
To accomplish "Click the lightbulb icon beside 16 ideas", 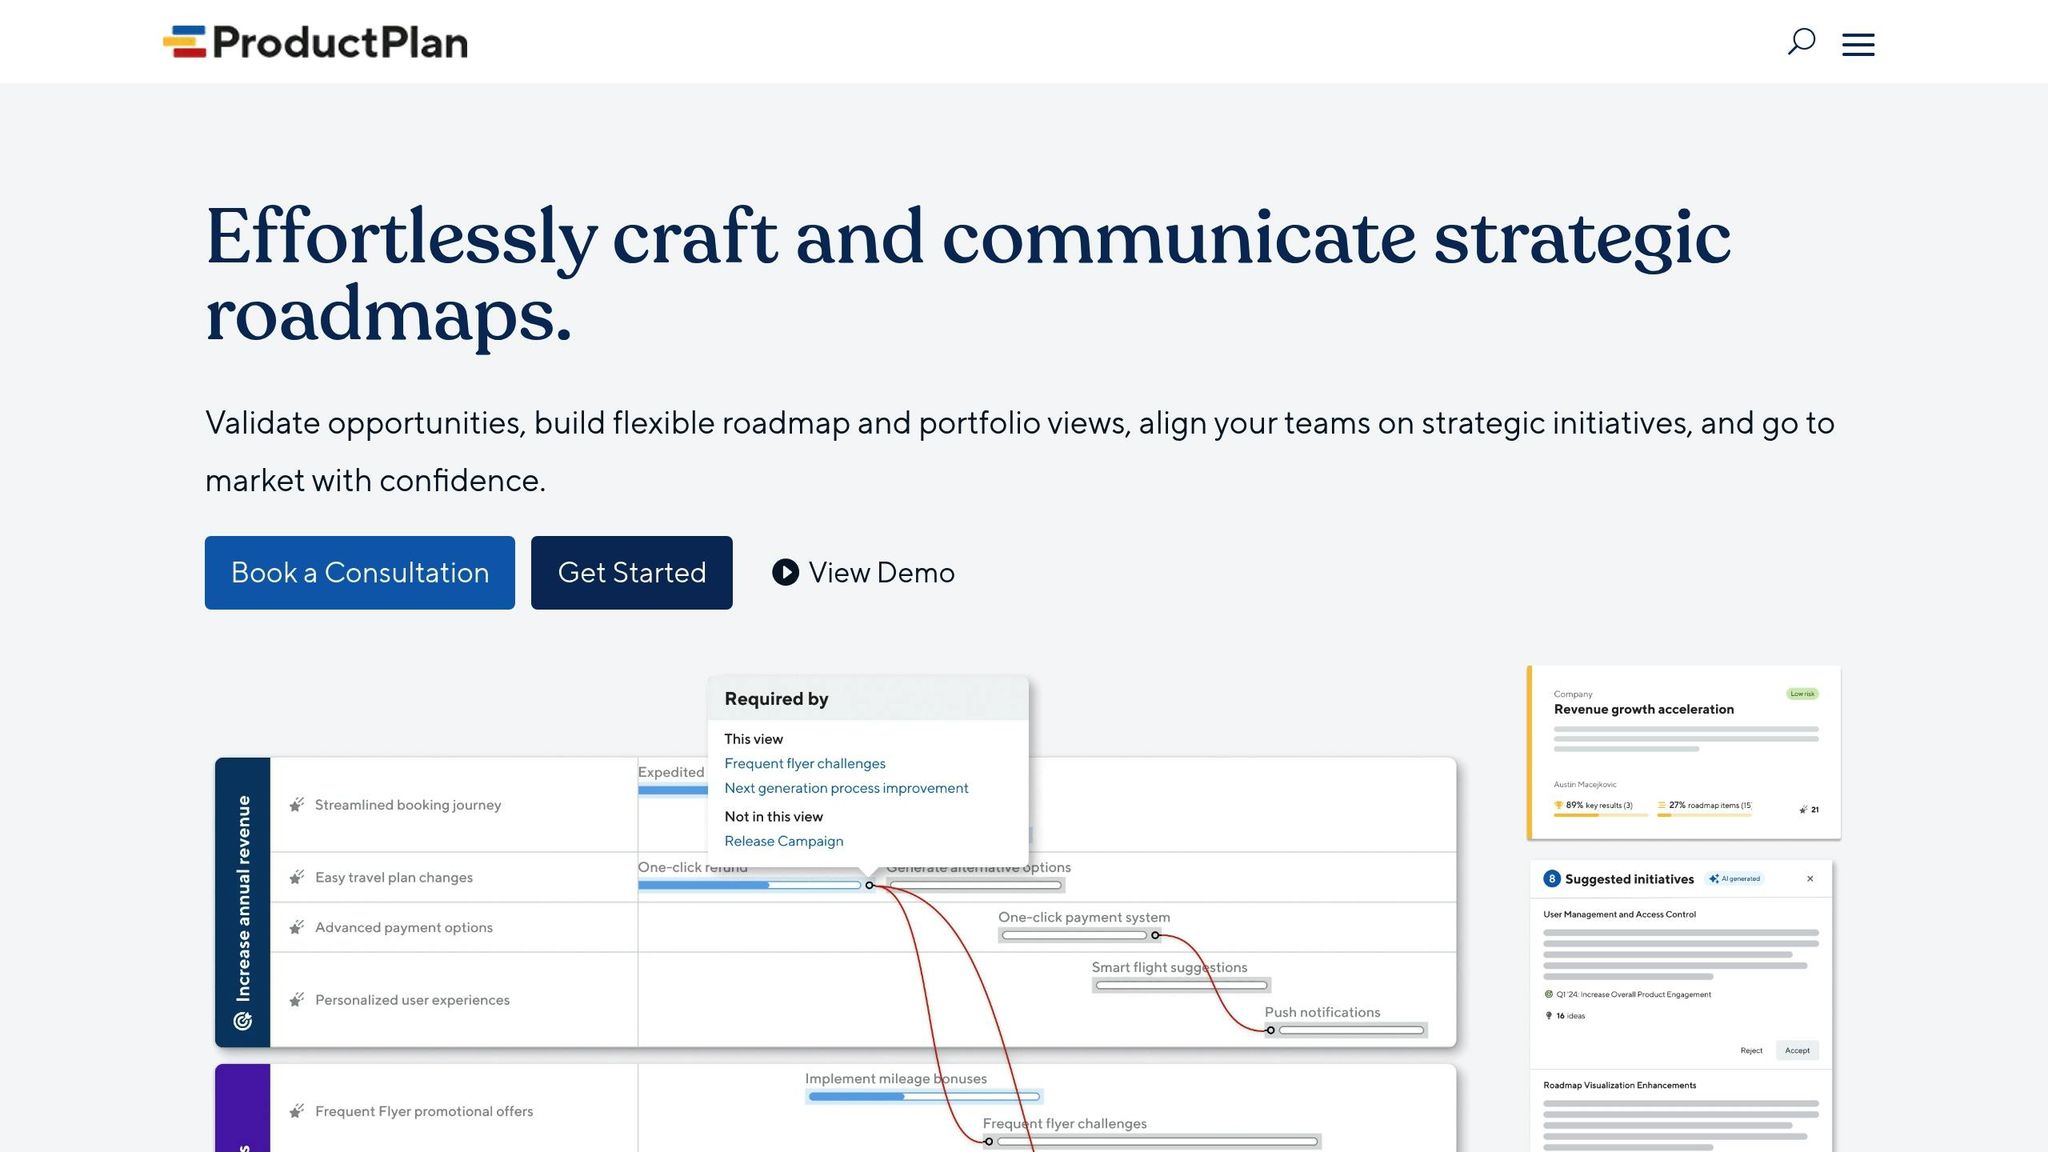I will pyautogui.click(x=1549, y=1015).
